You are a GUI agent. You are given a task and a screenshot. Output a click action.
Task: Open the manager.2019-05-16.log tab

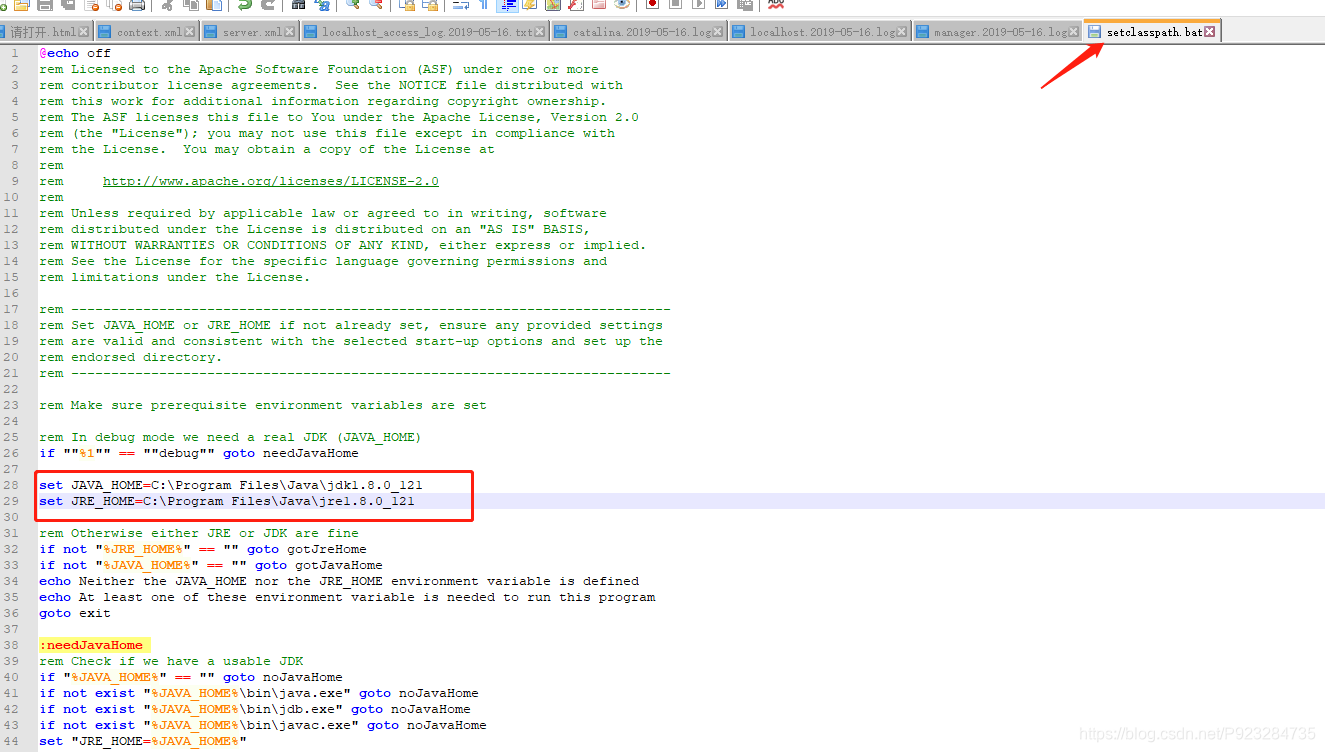pyautogui.click(x=998, y=32)
